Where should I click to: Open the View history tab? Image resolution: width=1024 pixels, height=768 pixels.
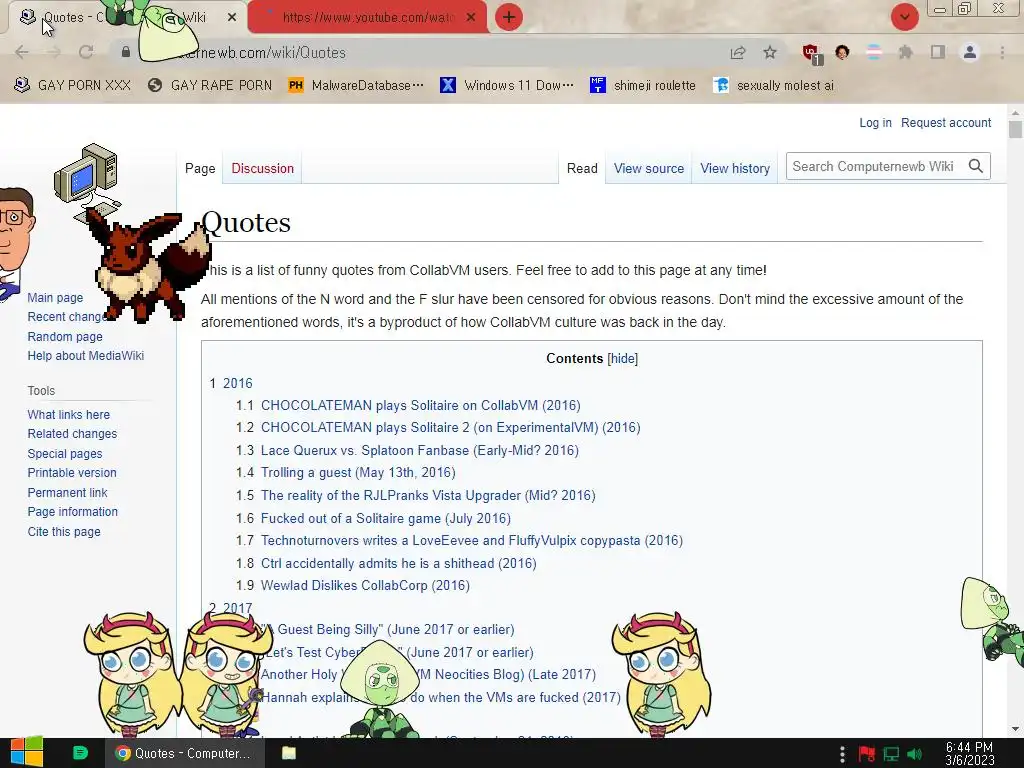pyautogui.click(x=735, y=168)
